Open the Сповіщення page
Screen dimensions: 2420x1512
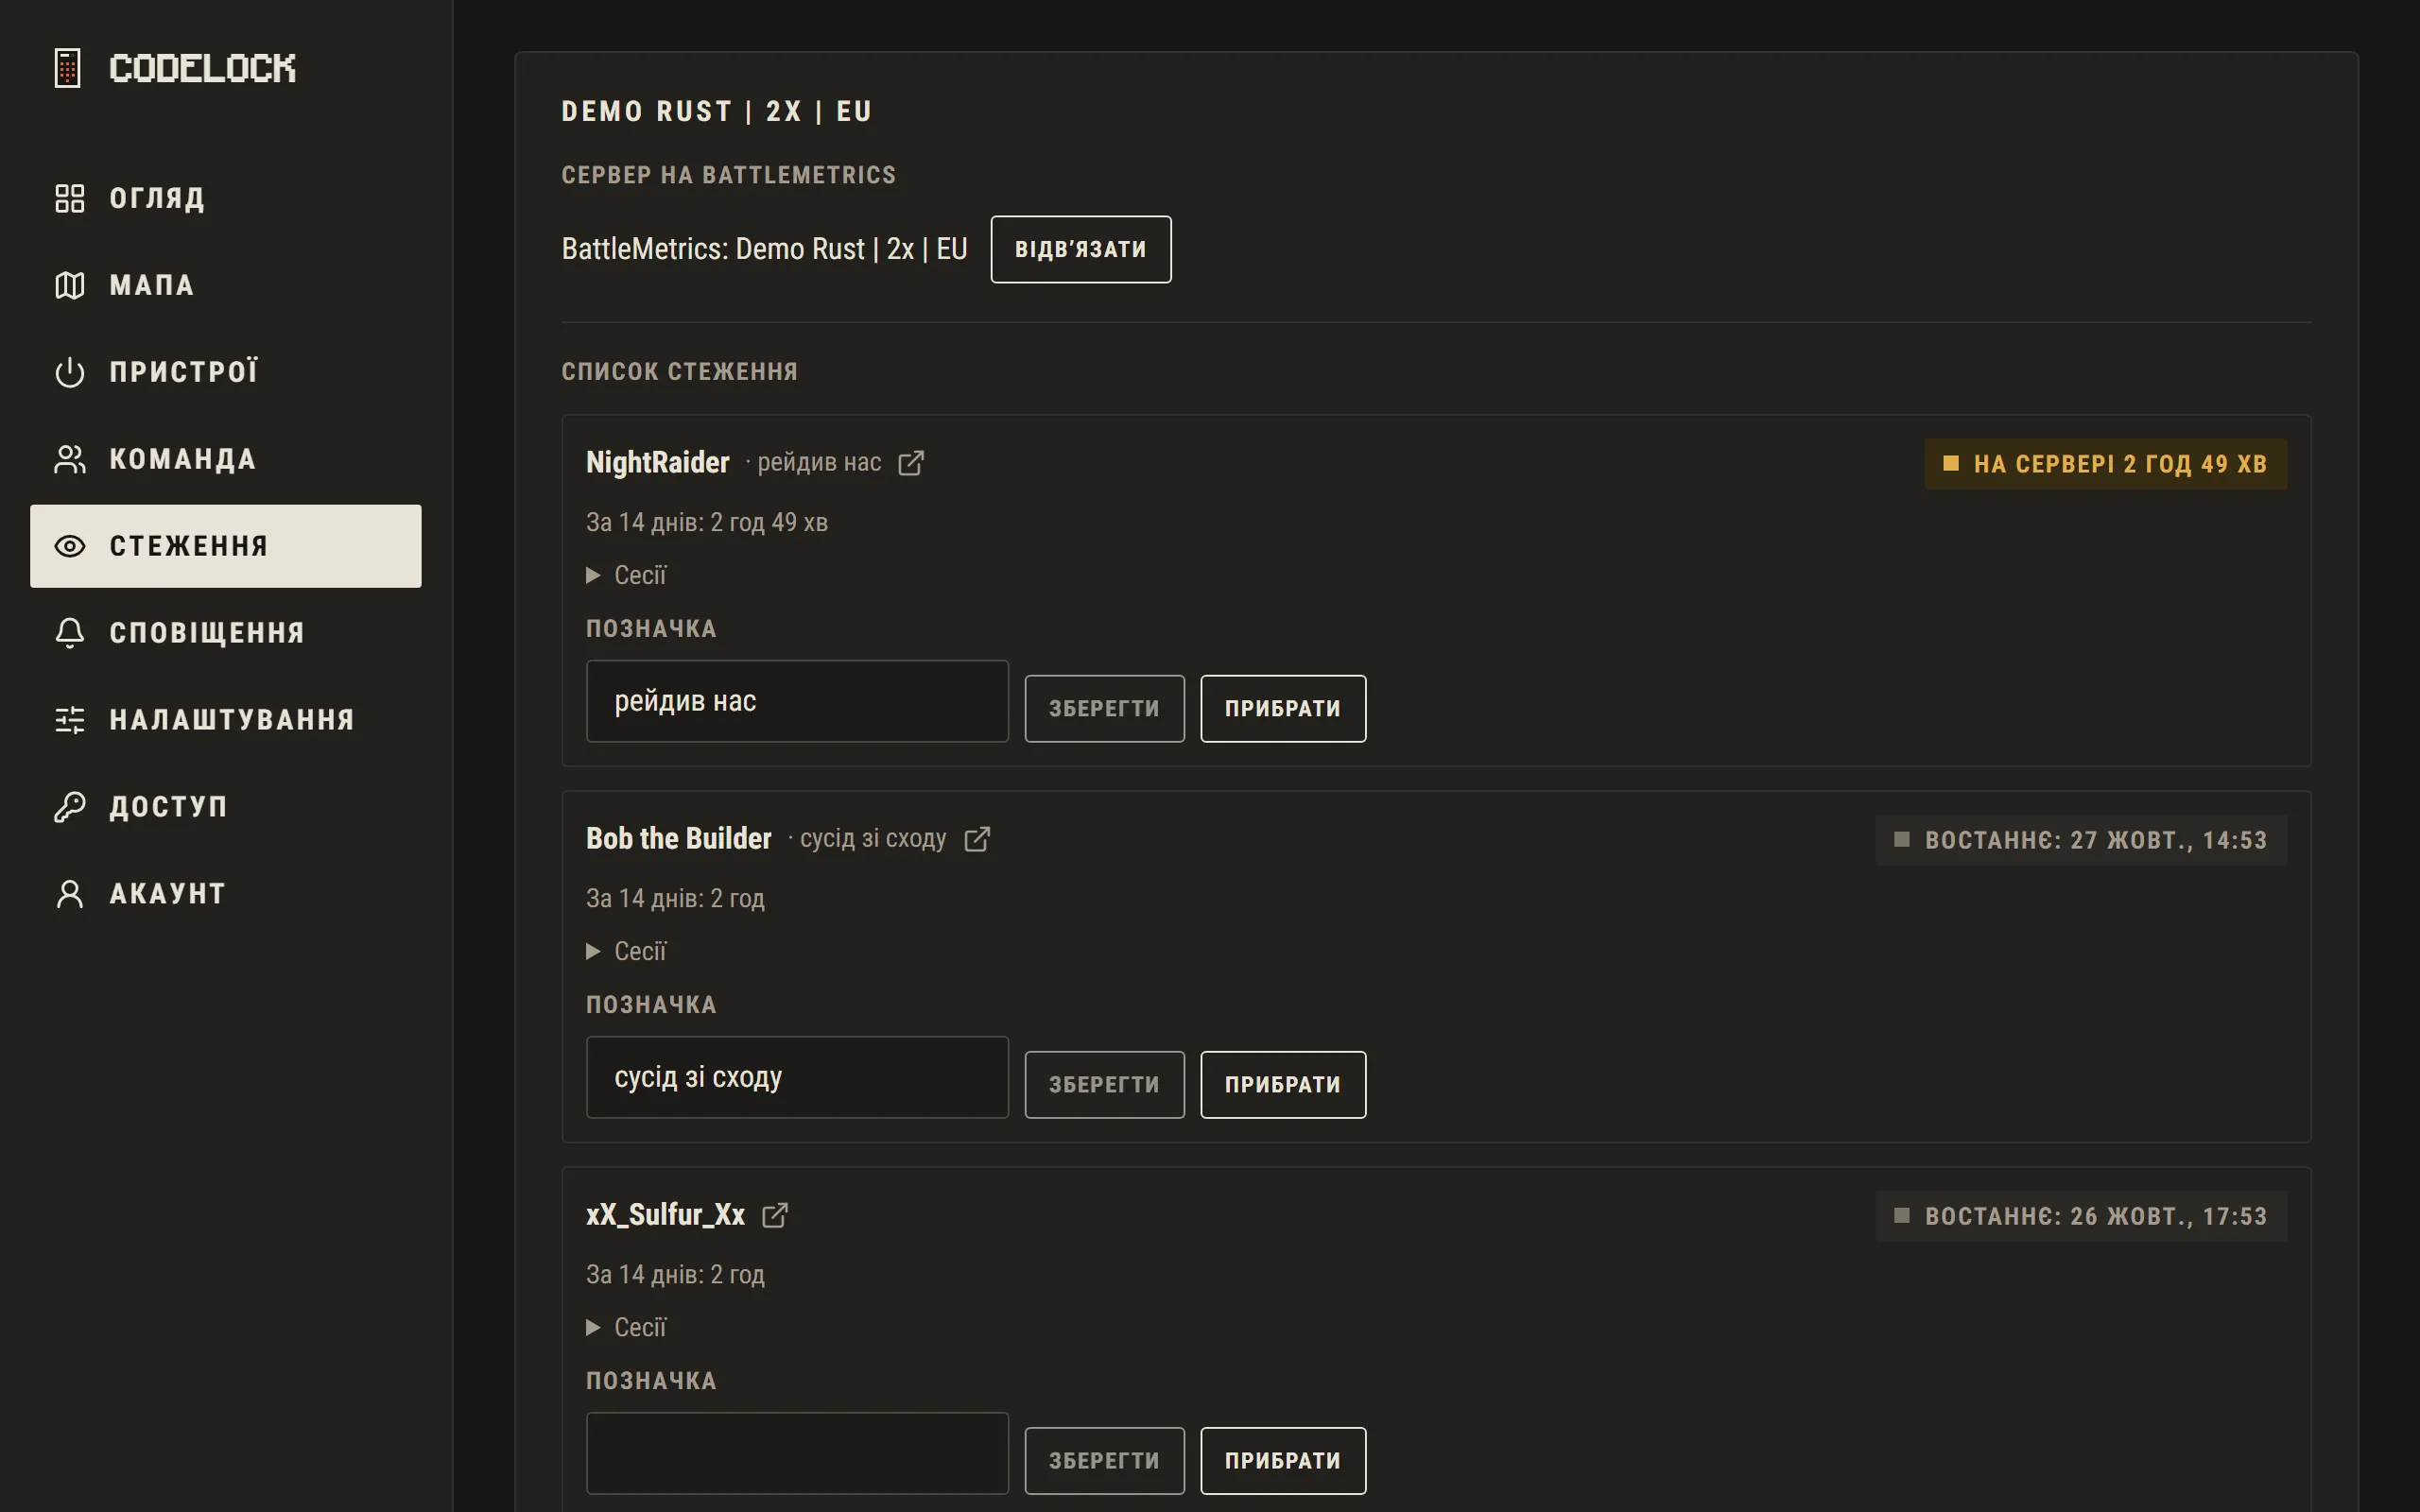coord(226,633)
